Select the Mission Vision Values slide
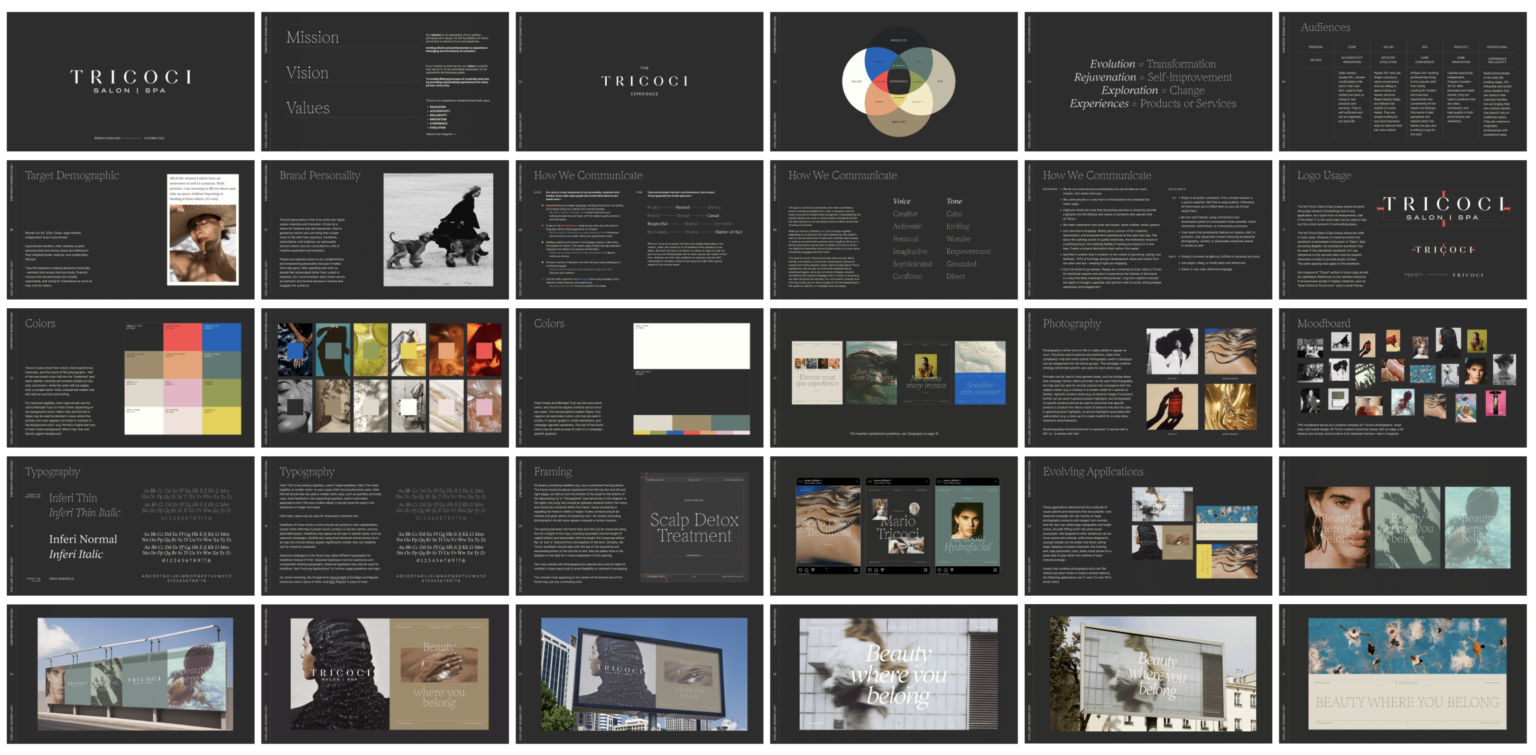Image resolution: width=1536 pixels, height=755 pixels. 385,81
